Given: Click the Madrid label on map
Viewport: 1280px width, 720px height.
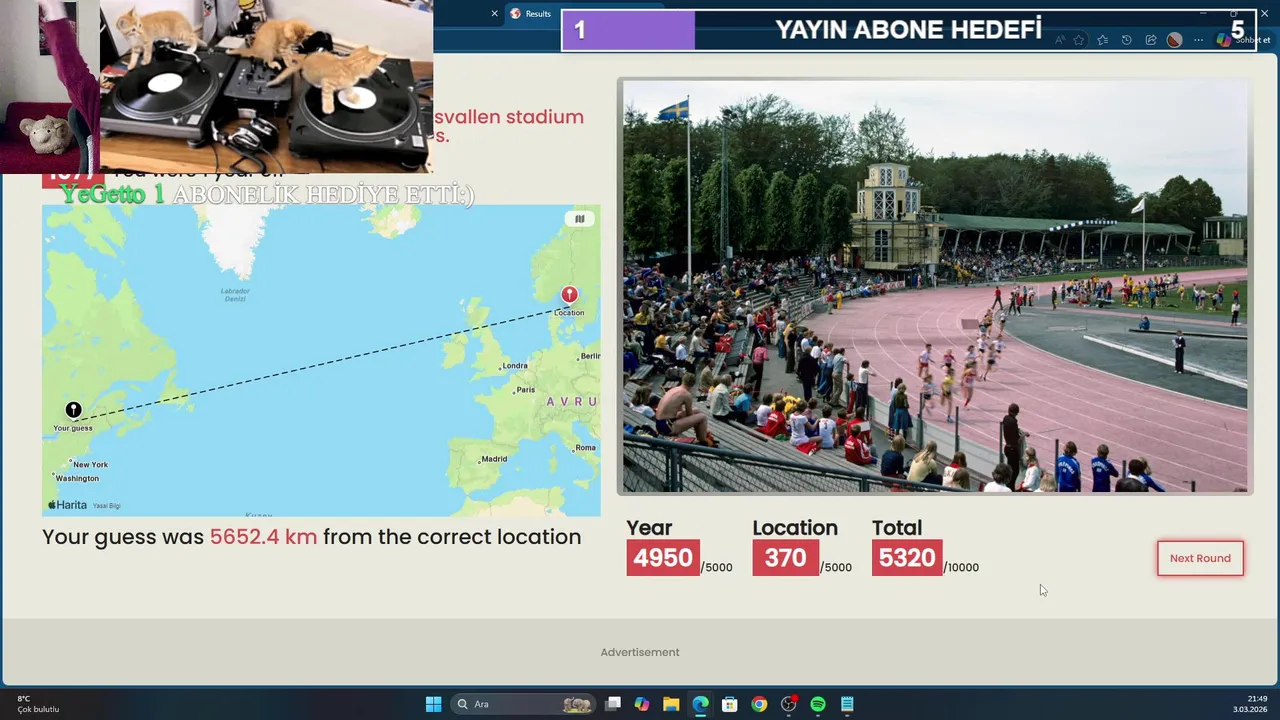Looking at the screenshot, I should point(494,459).
